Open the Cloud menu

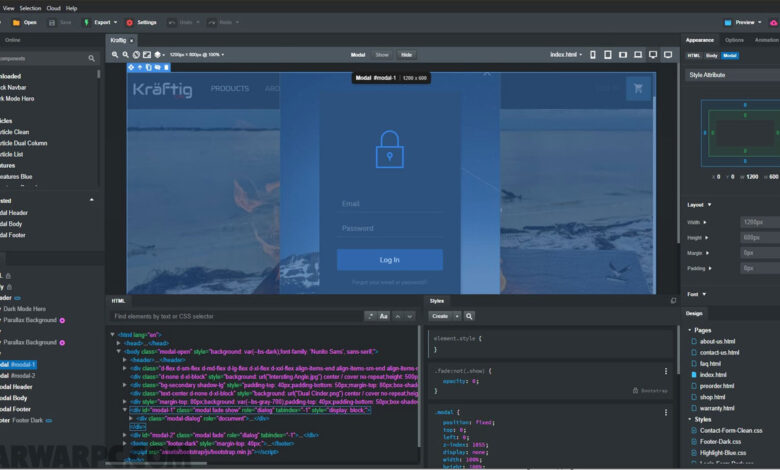[x=53, y=8]
